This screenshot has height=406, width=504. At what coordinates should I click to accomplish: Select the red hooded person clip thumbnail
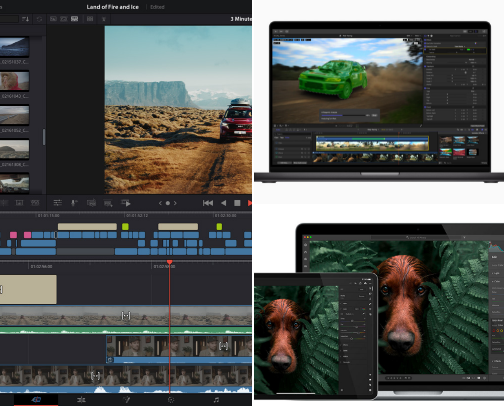[14, 81]
